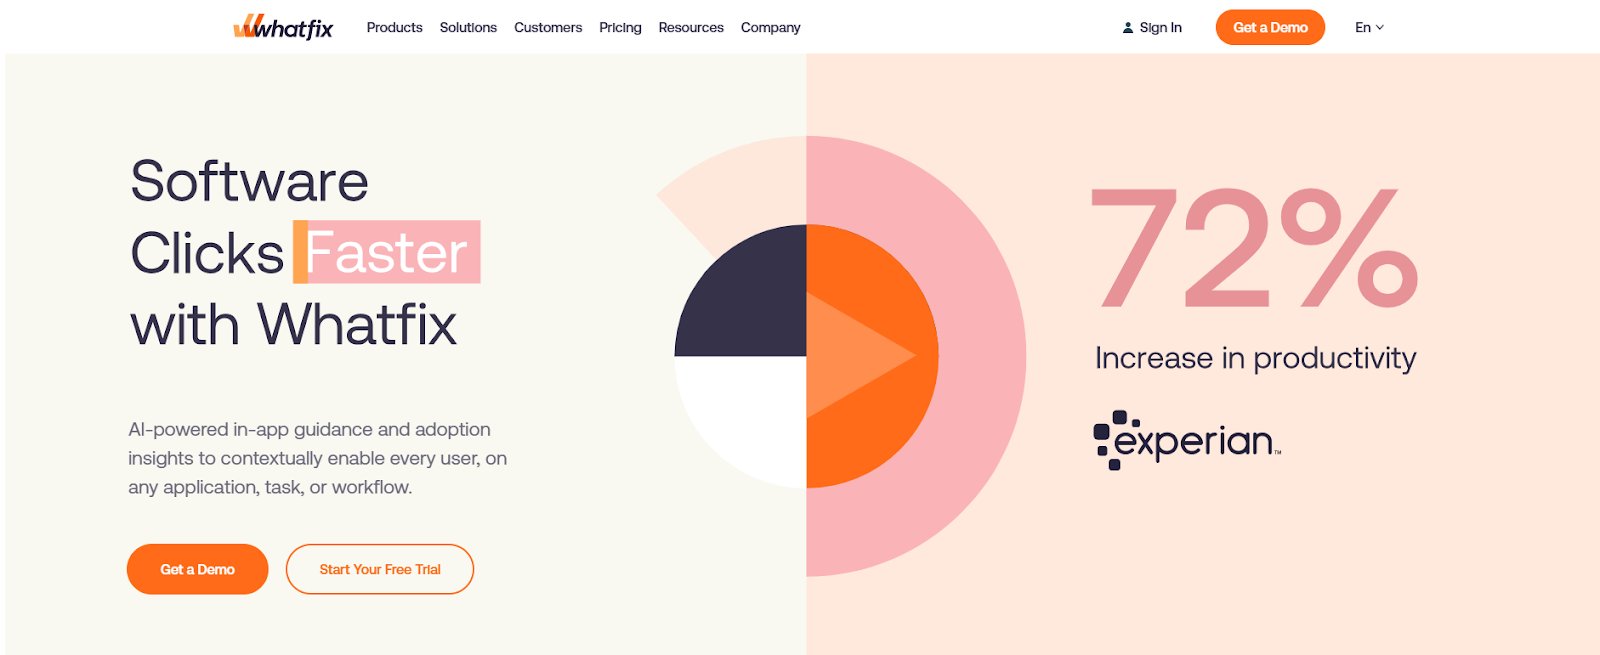
Task: Go to the Pricing page
Action: pyautogui.click(x=620, y=27)
